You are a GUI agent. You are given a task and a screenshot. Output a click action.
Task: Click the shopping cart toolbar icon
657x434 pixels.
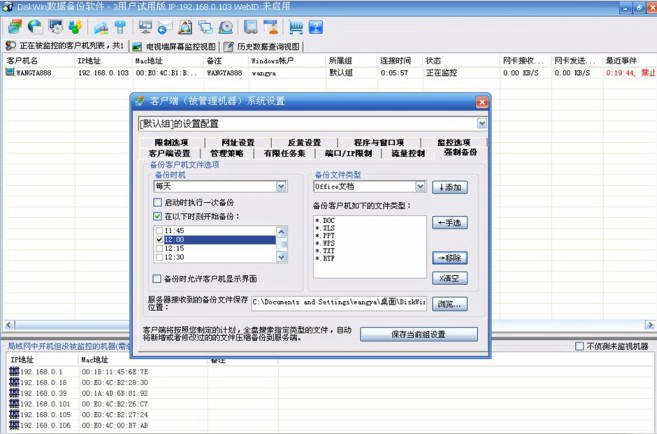click(296, 27)
